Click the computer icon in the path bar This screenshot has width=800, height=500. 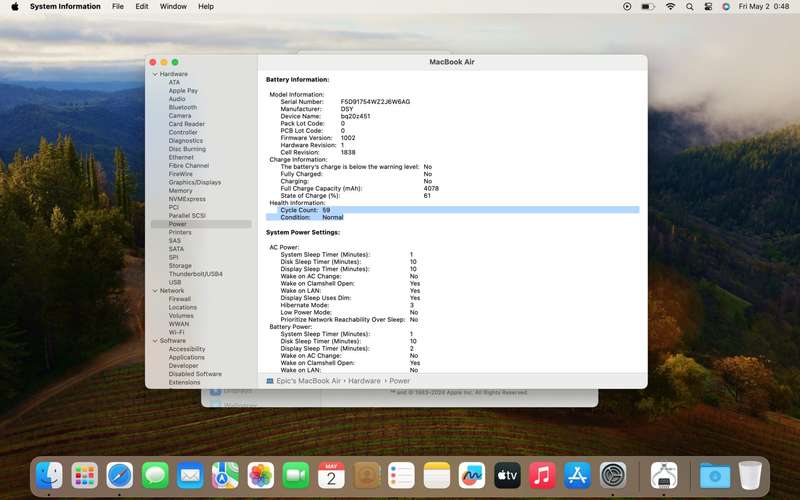(x=270, y=381)
